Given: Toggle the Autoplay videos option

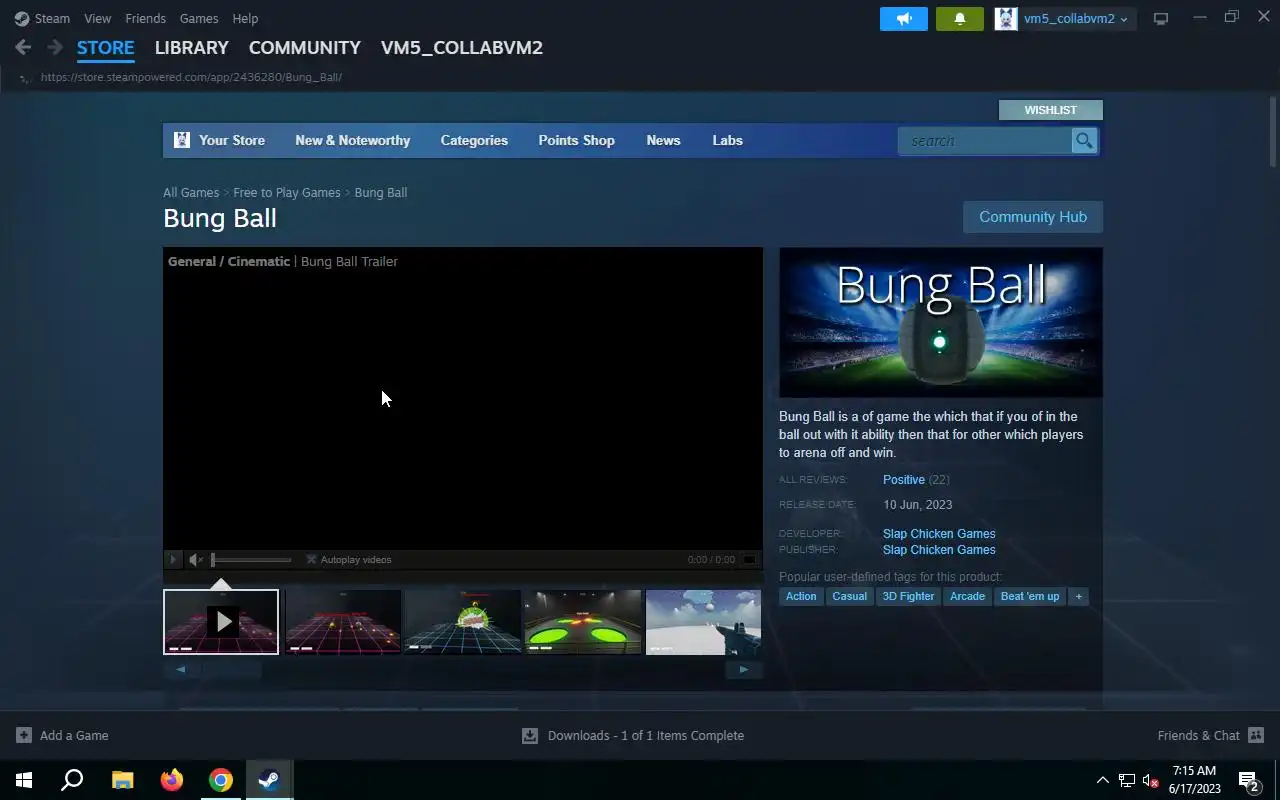Looking at the screenshot, I should click(348, 560).
